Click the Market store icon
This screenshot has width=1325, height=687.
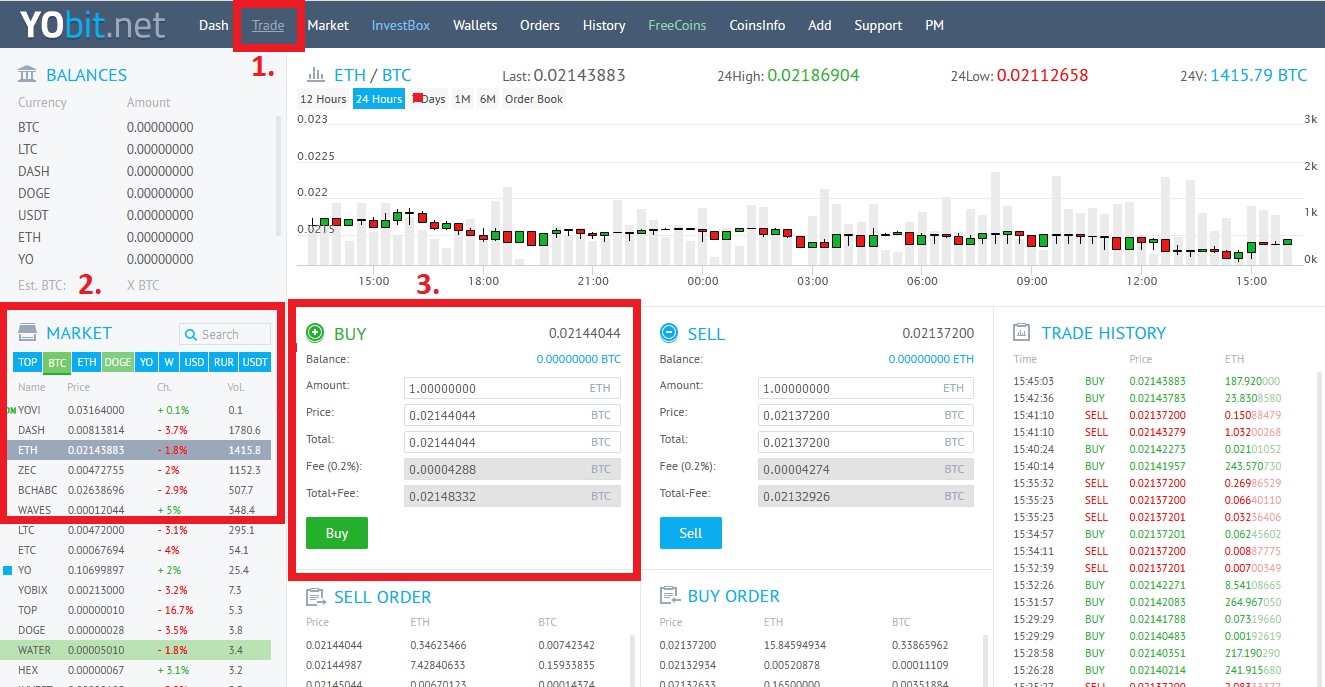coord(28,332)
